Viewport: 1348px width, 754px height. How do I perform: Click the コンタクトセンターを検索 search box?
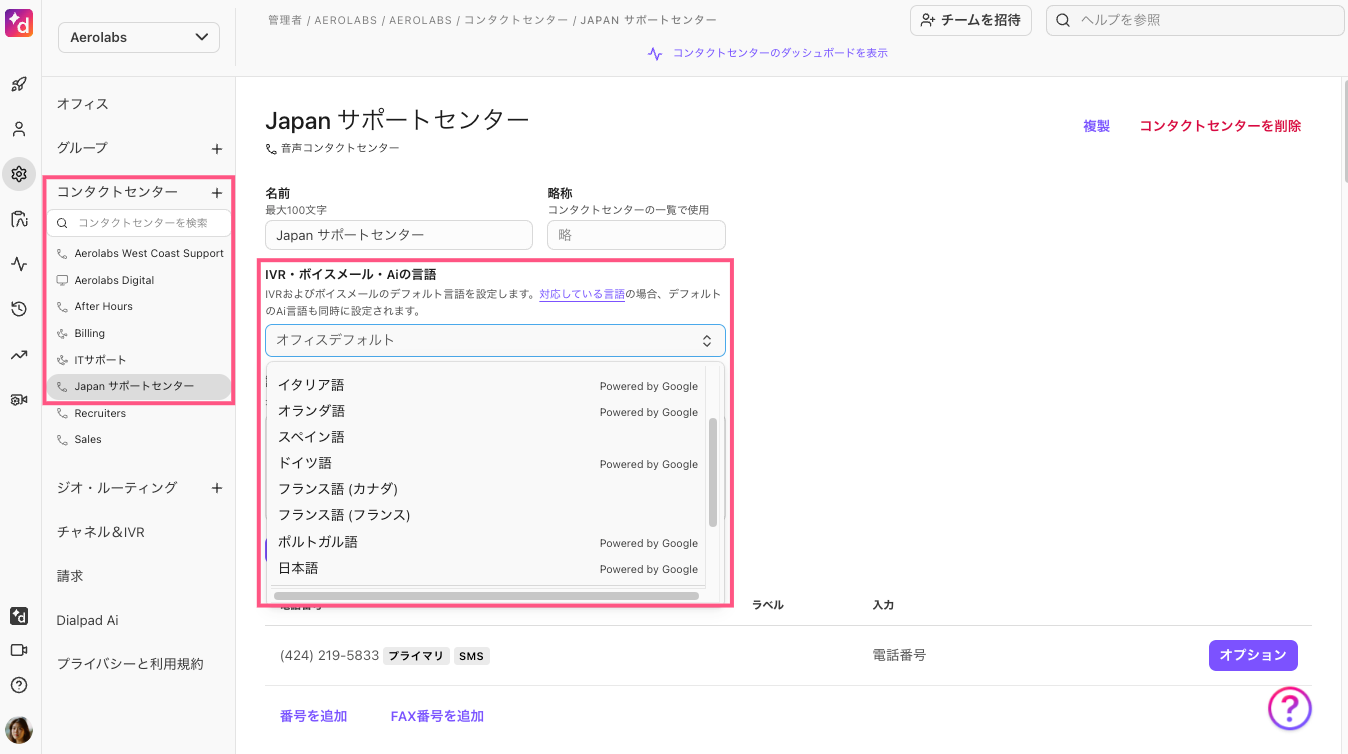(140, 223)
